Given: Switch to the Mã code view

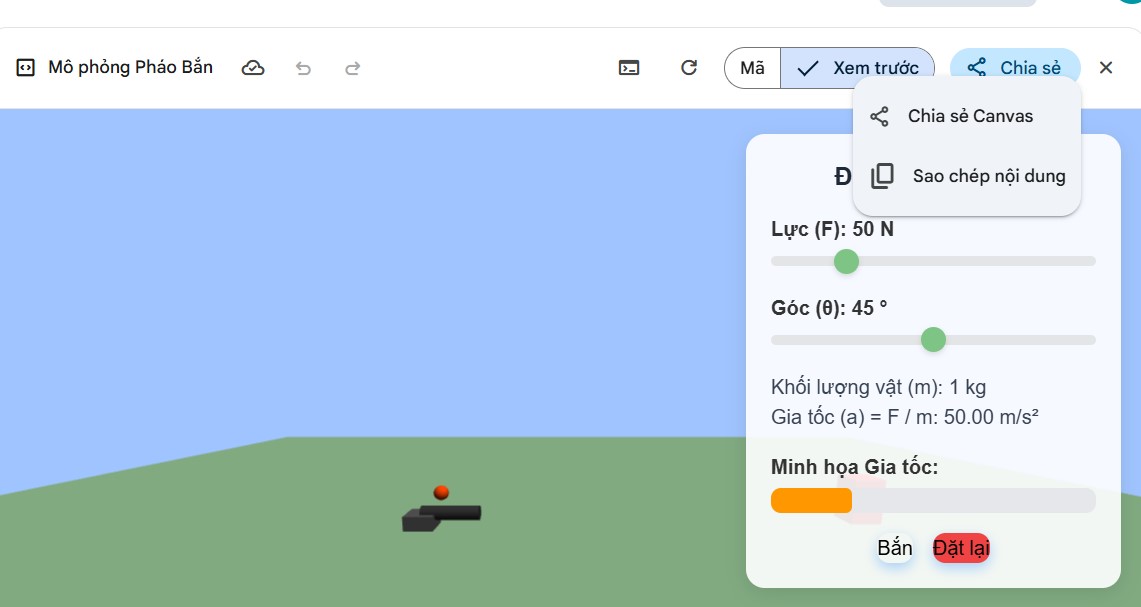Looking at the screenshot, I should coord(752,68).
